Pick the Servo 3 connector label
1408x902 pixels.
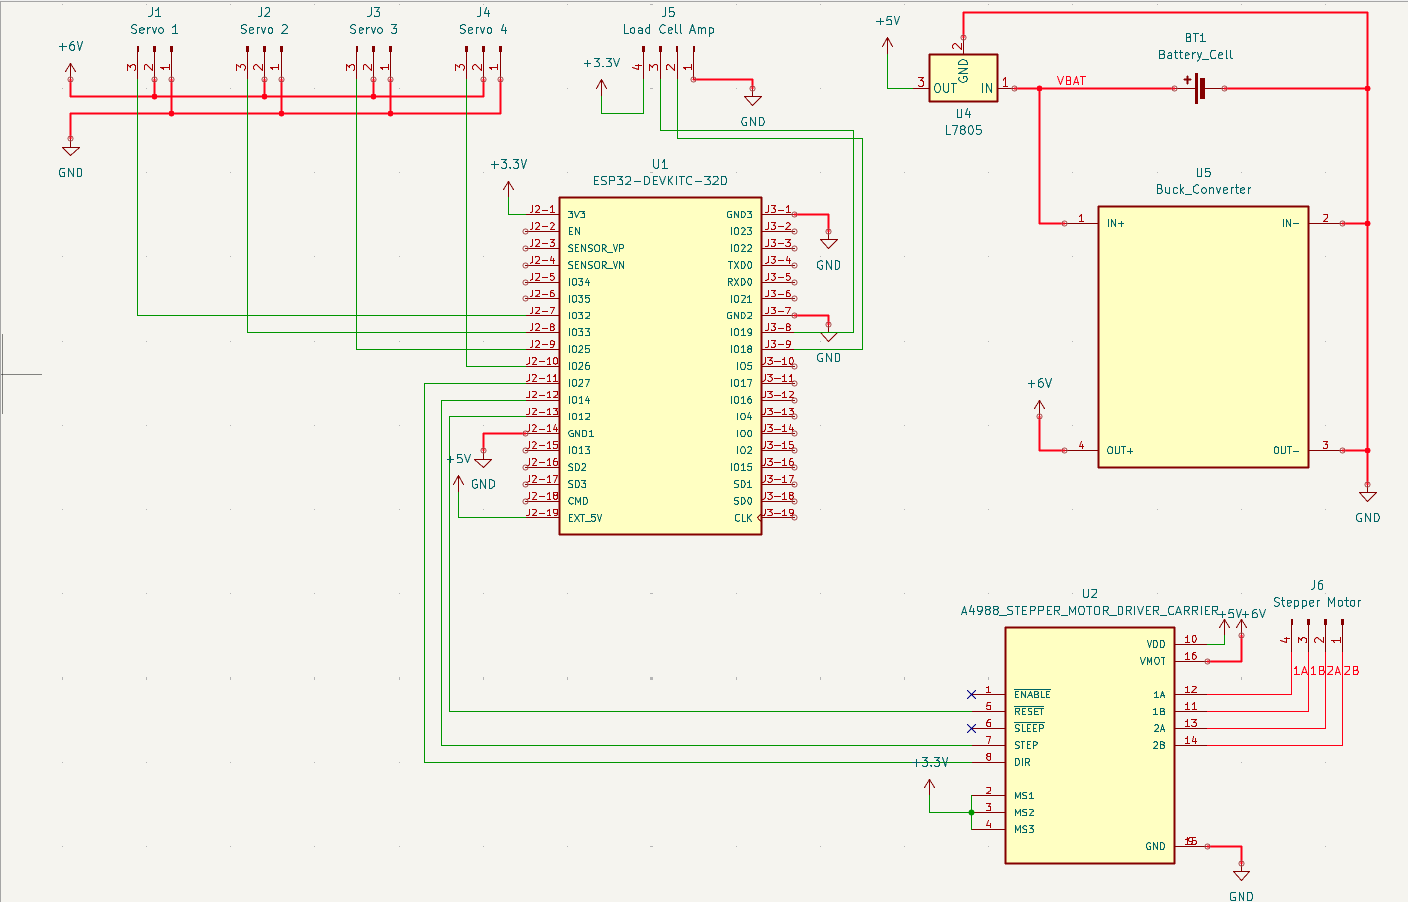click(x=374, y=29)
